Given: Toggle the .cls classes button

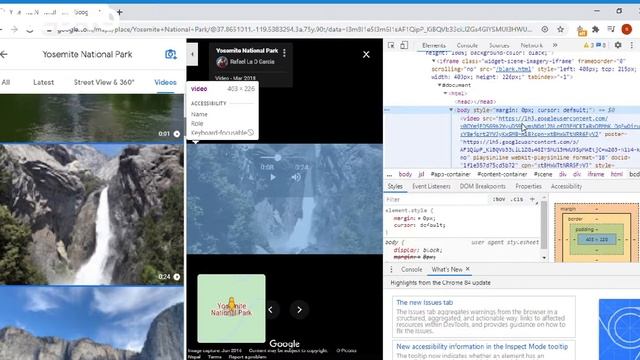Looking at the screenshot, I should tap(517, 200).
